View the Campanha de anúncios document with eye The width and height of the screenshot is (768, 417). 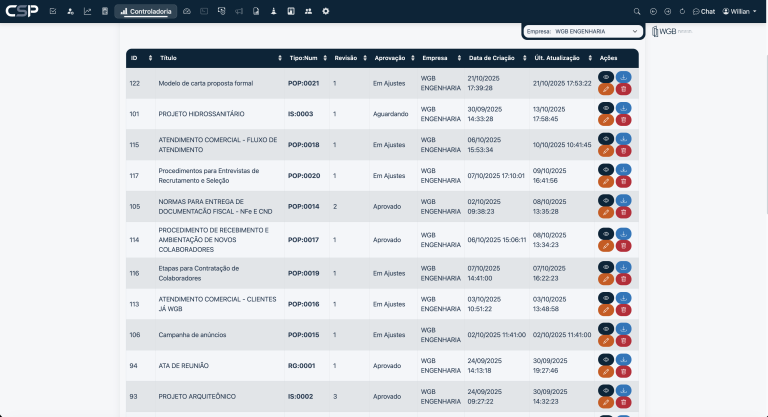click(606, 329)
